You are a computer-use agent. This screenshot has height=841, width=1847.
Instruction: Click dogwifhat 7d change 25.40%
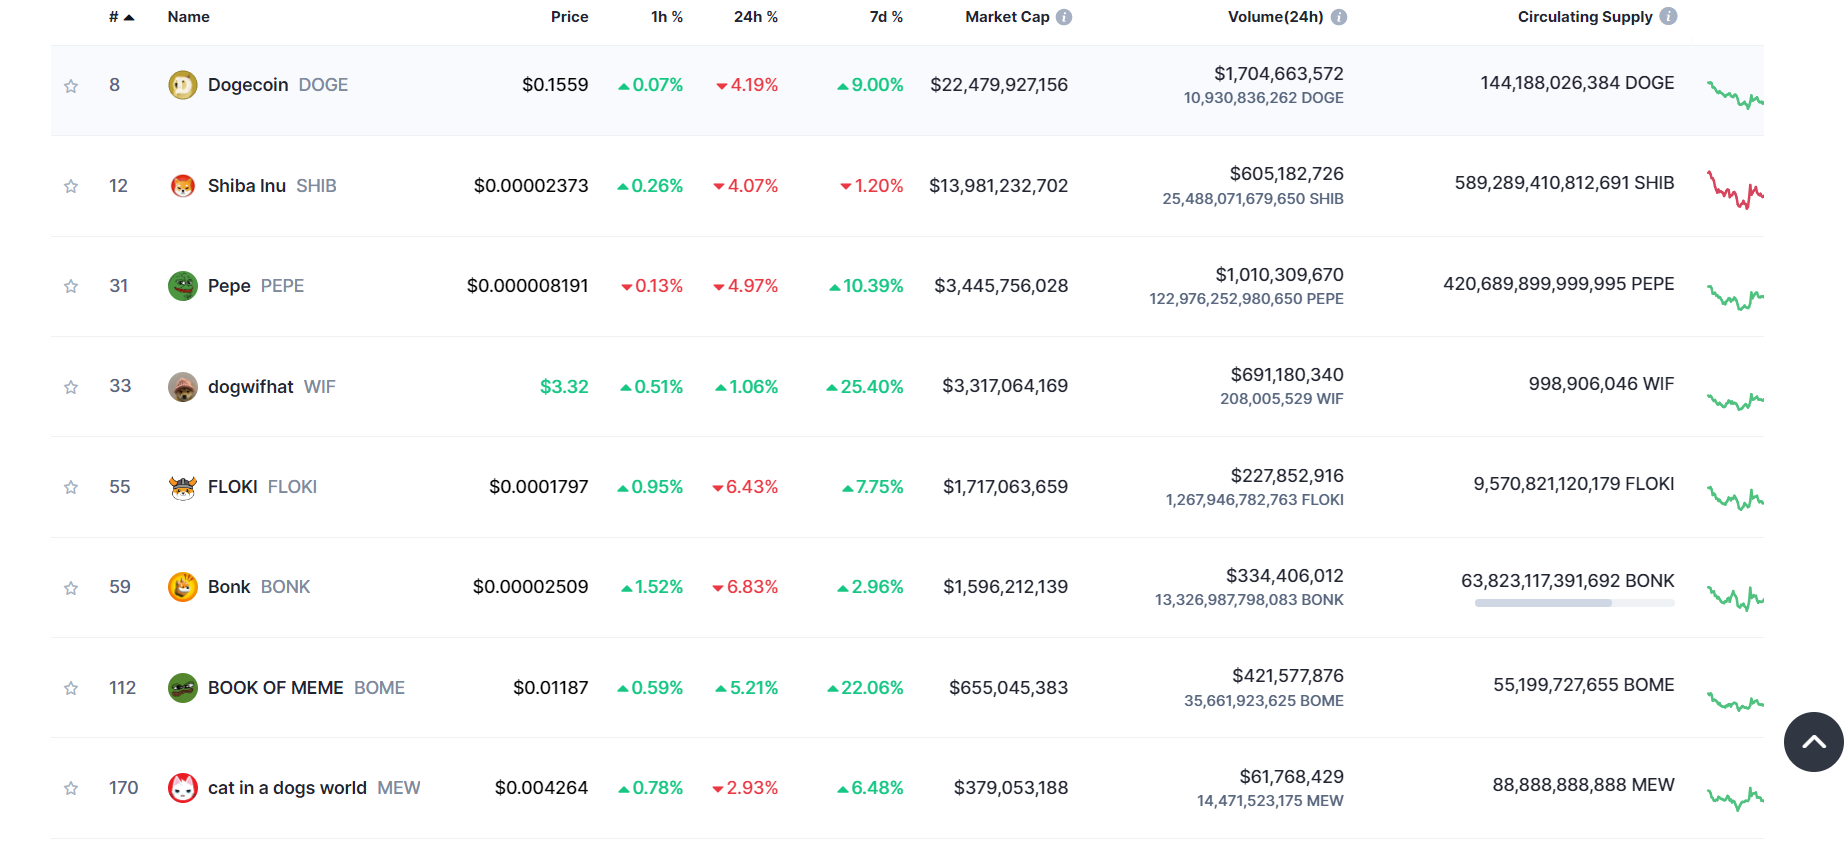pyautogui.click(x=865, y=387)
